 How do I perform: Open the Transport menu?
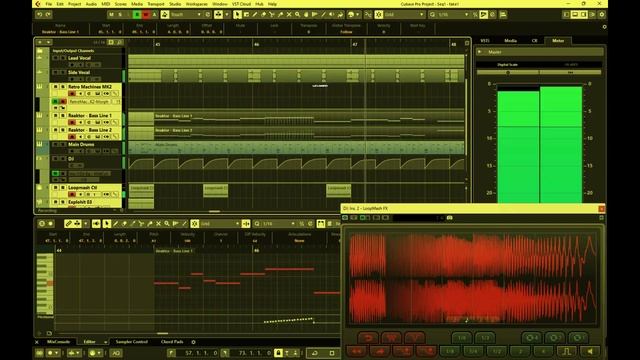(x=156, y=4)
